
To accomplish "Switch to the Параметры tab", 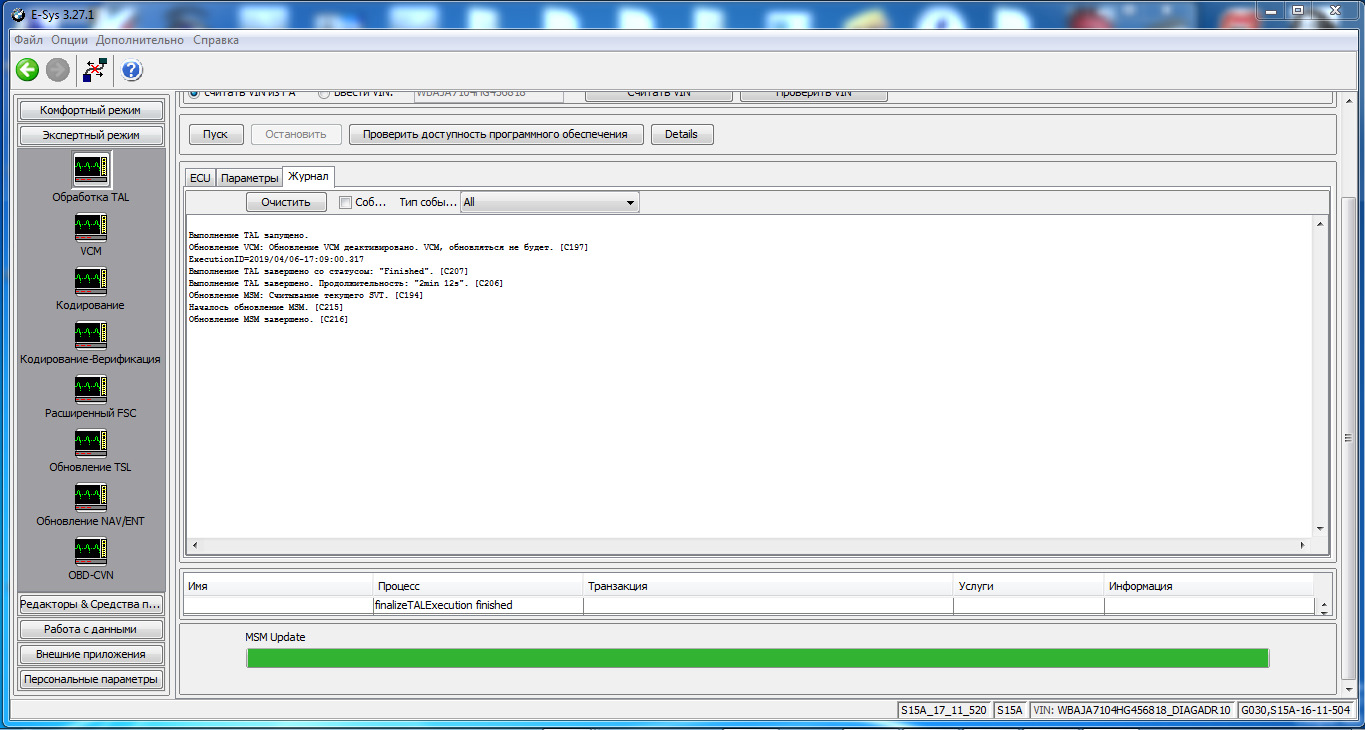I will 249,176.
